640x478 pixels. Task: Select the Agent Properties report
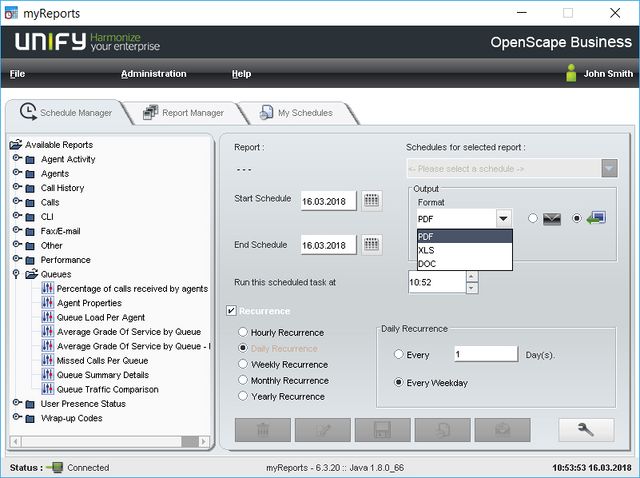coord(89,303)
